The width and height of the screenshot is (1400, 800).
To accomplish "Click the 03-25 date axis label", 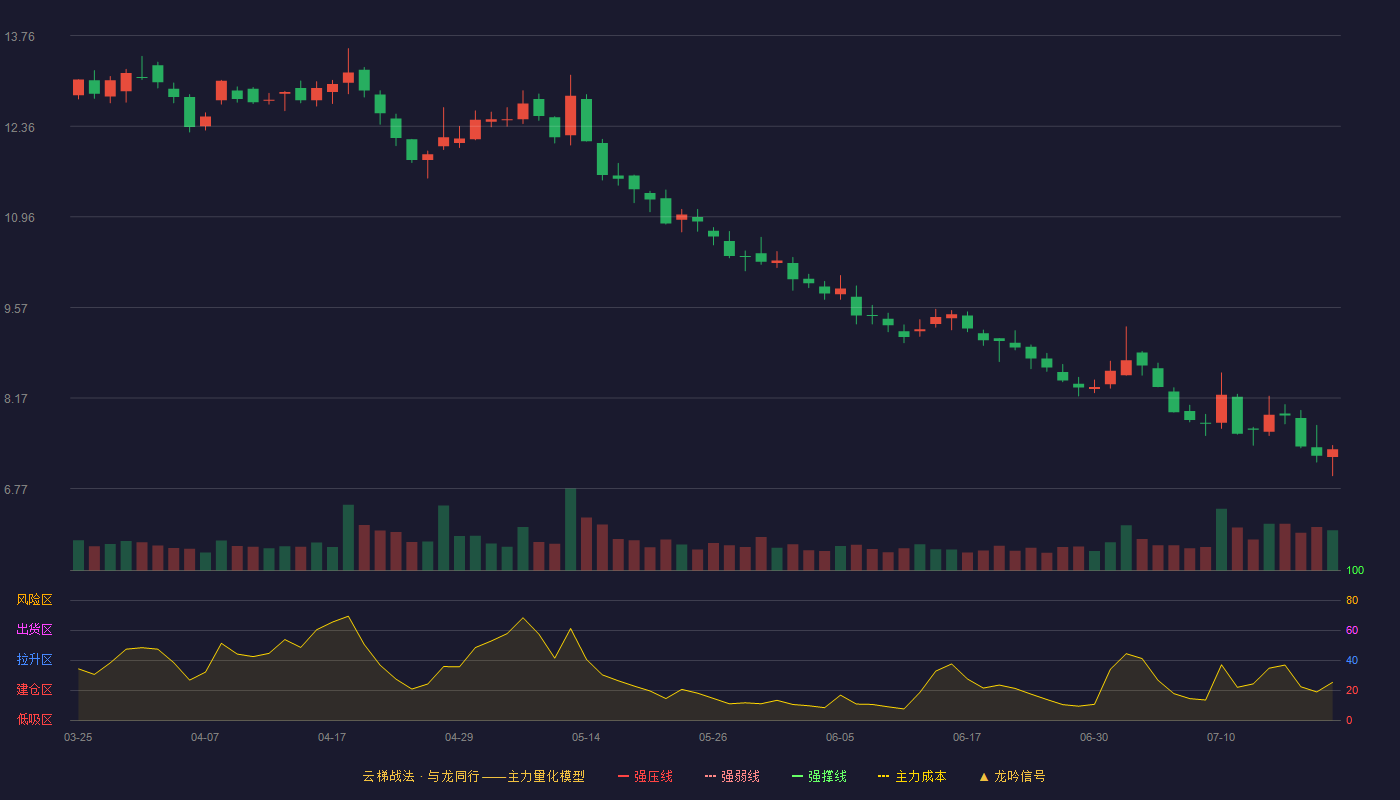I will [78, 737].
